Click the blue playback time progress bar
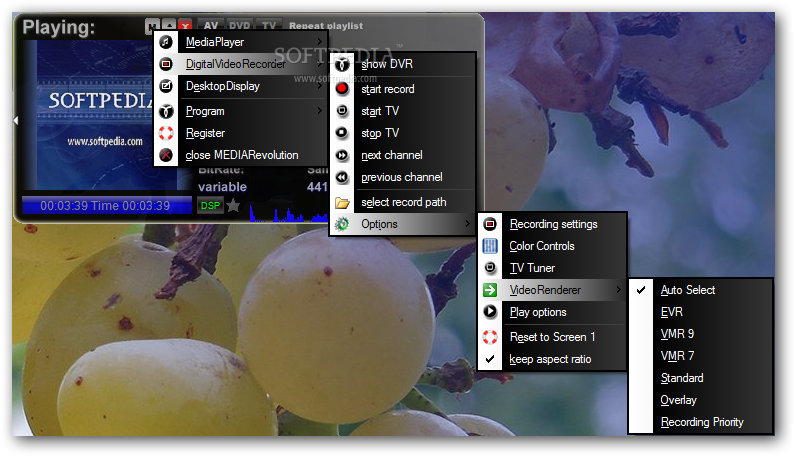Image resolution: width=795 pixels, height=456 pixels. click(x=106, y=205)
